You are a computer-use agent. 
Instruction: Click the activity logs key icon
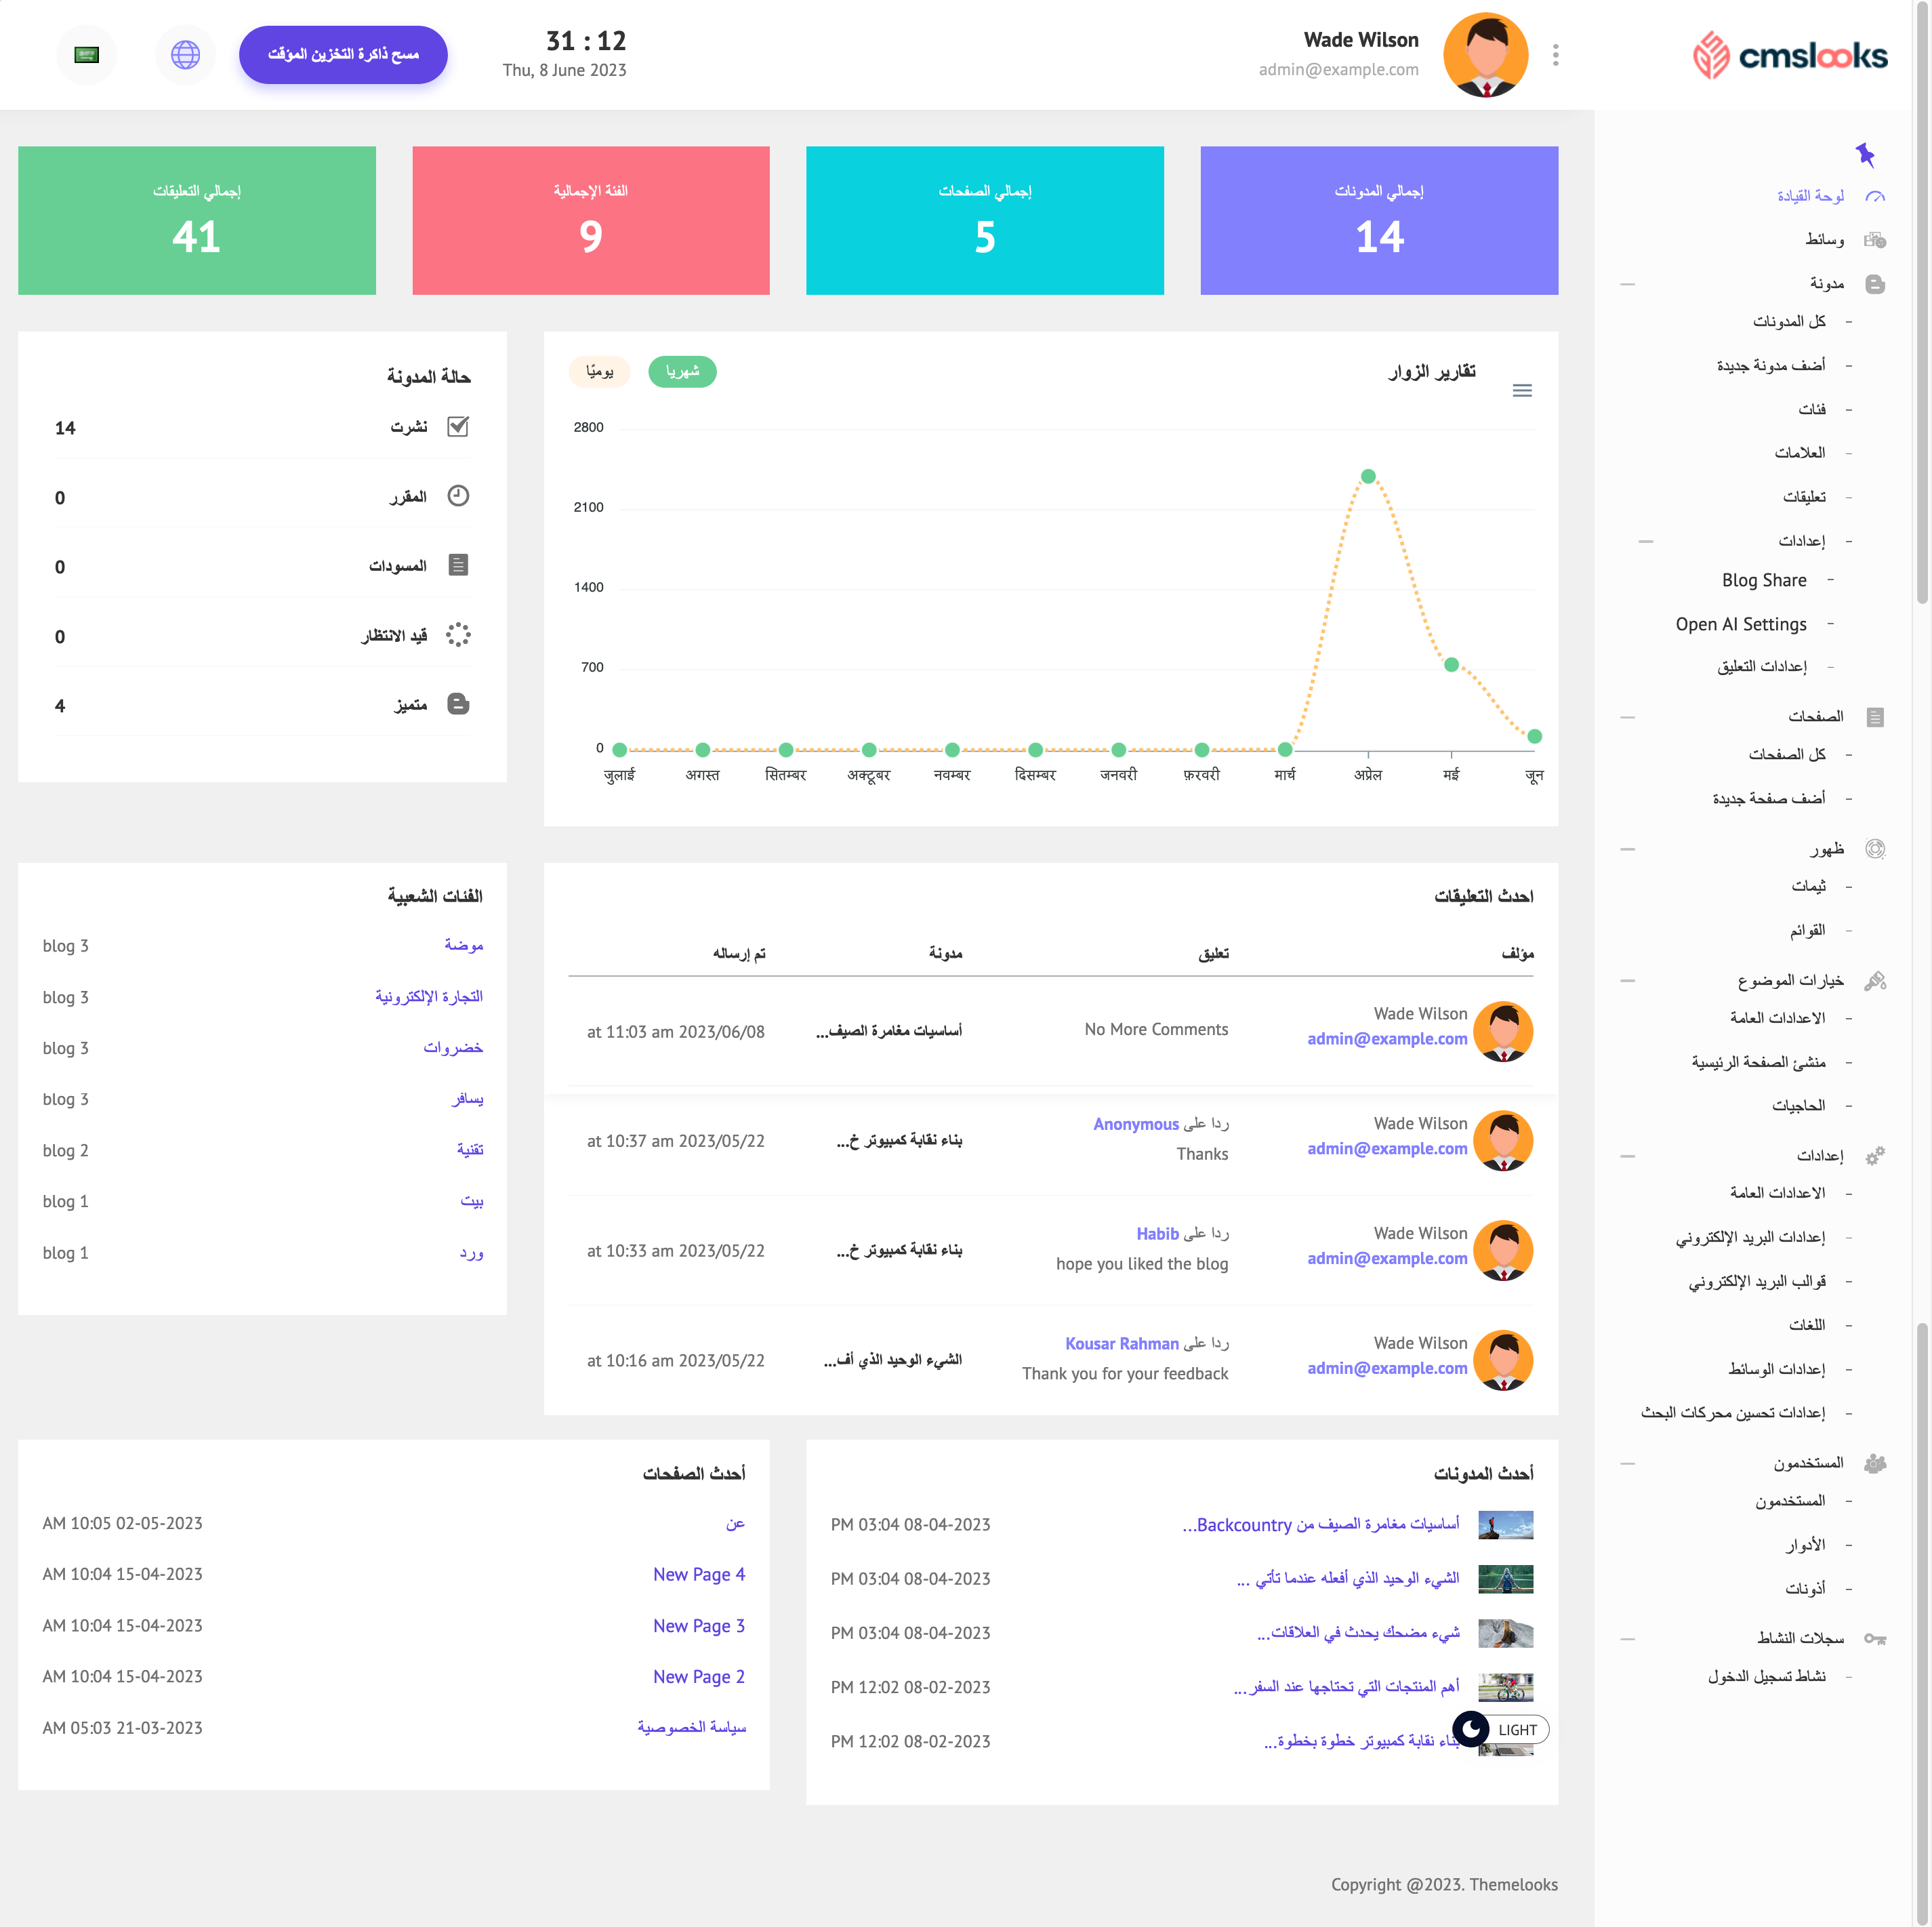tap(1875, 1638)
